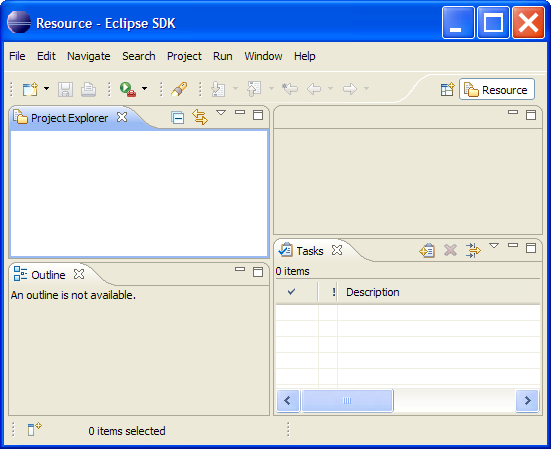Image resolution: width=551 pixels, height=449 pixels.
Task: Toggle Link with Editor in Project Explorer
Action: pyautogui.click(x=200, y=117)
